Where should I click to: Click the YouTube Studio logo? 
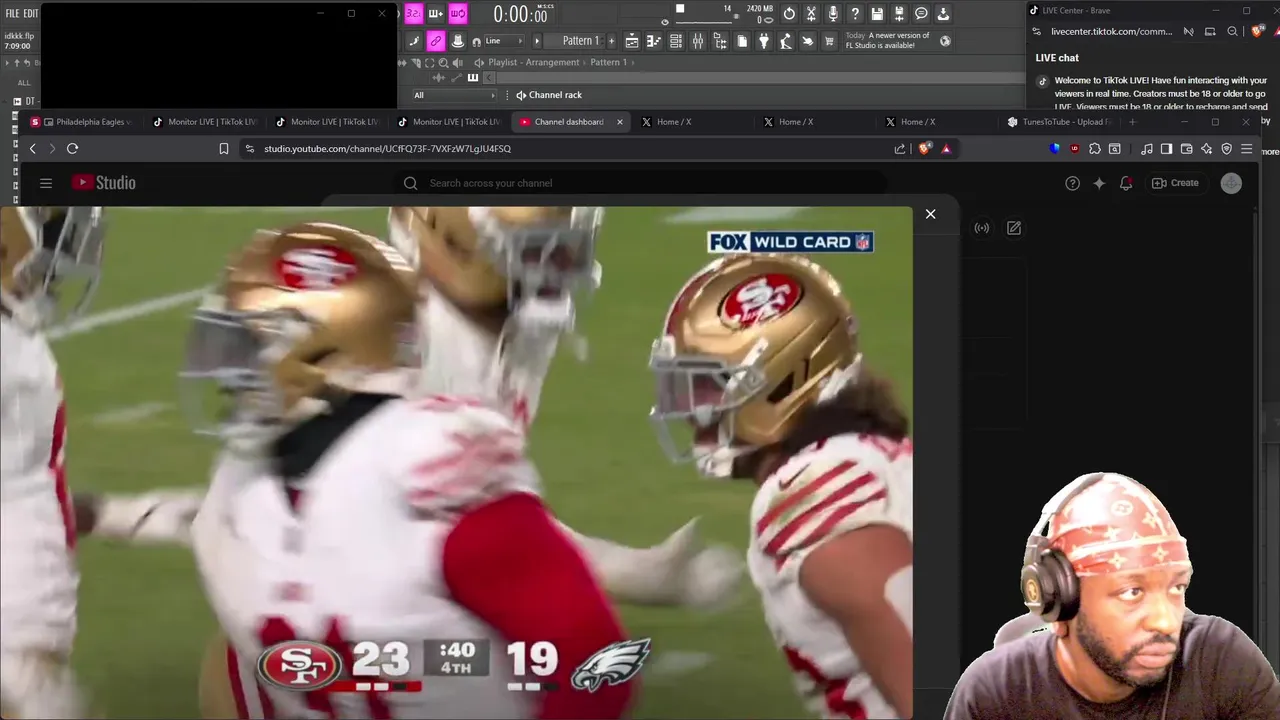103,183
